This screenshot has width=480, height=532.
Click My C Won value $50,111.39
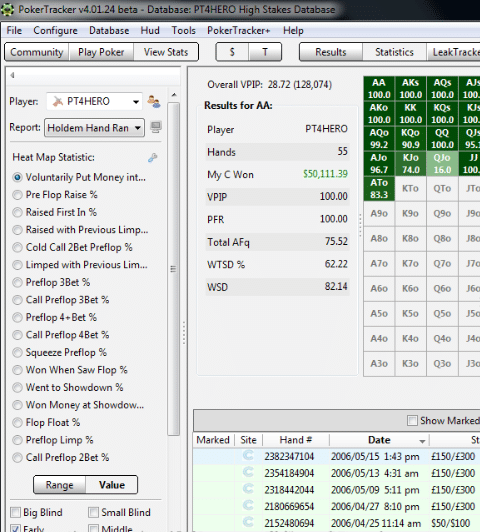point(325,174)
